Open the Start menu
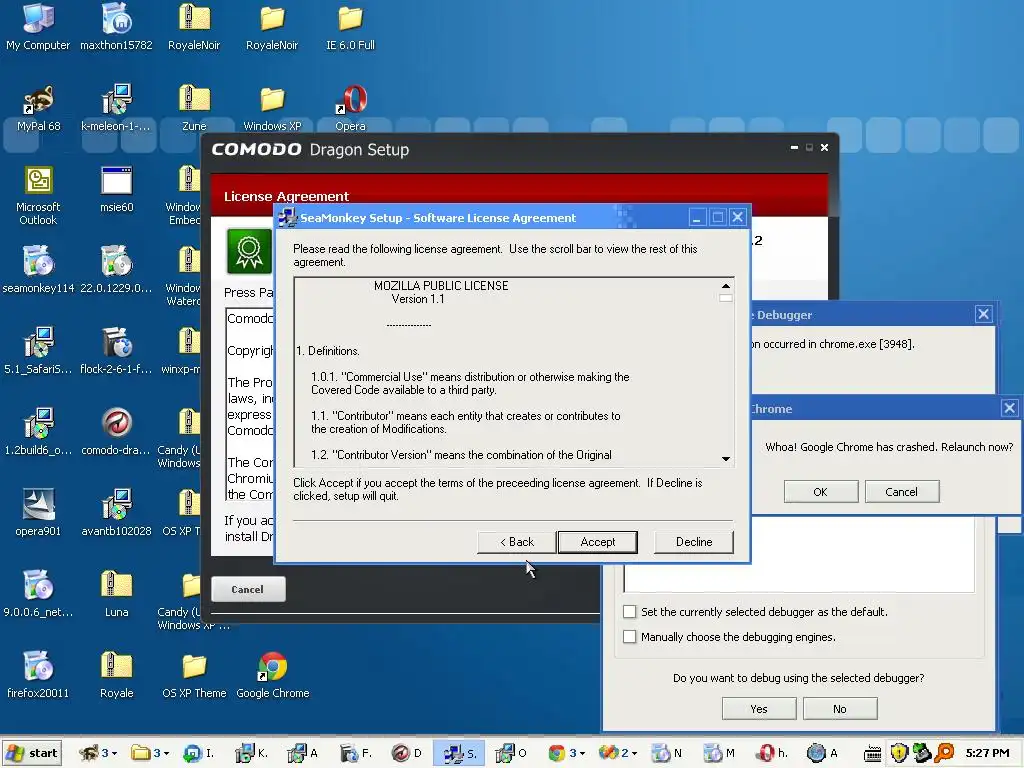Image resolution: width=1024 pixels, height=768 pixels. (x=31, y=753)
